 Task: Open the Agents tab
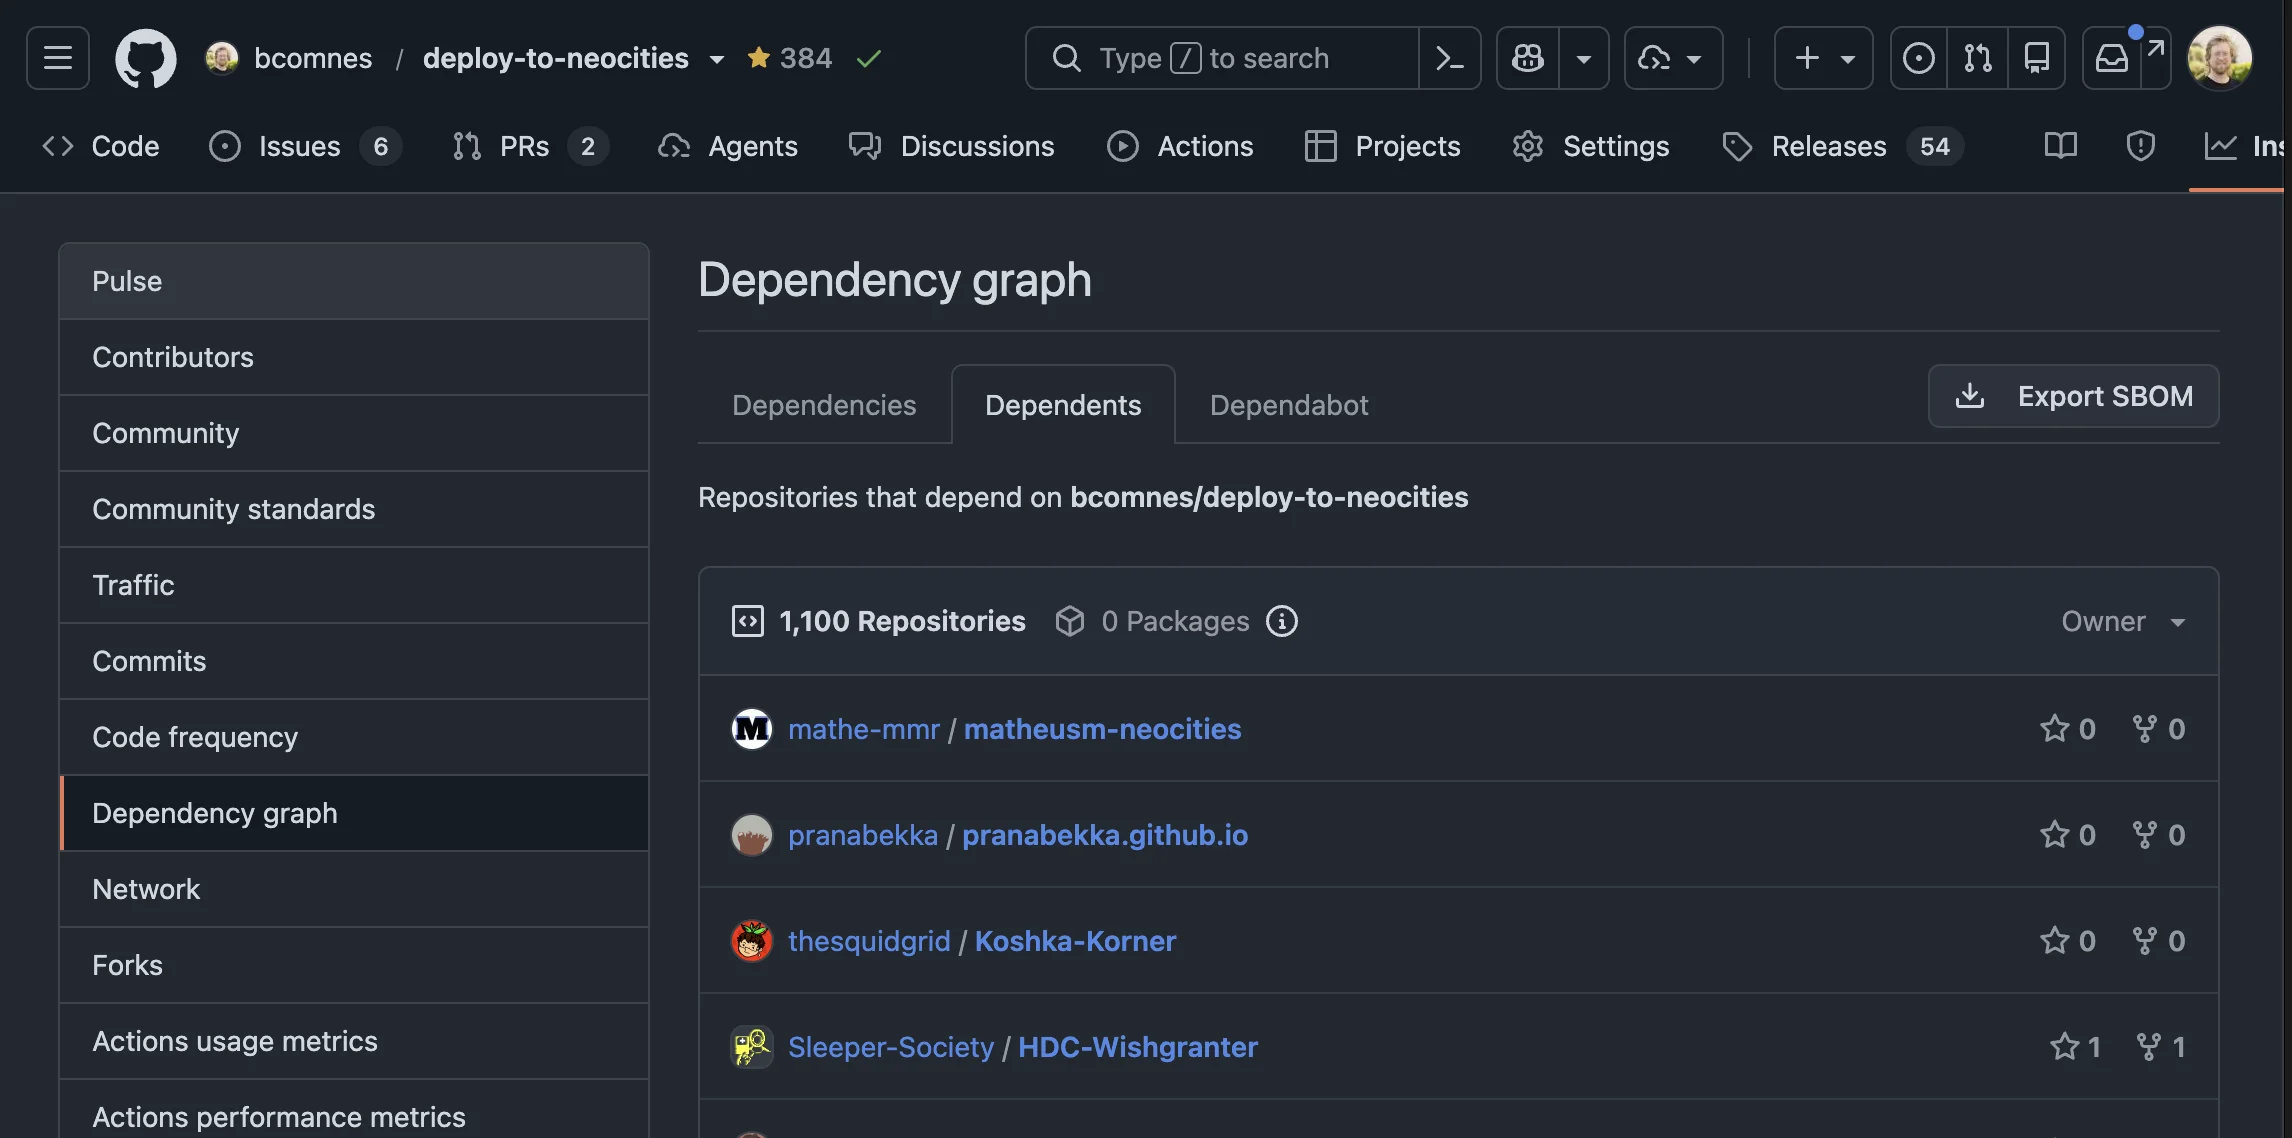[727, 146]
